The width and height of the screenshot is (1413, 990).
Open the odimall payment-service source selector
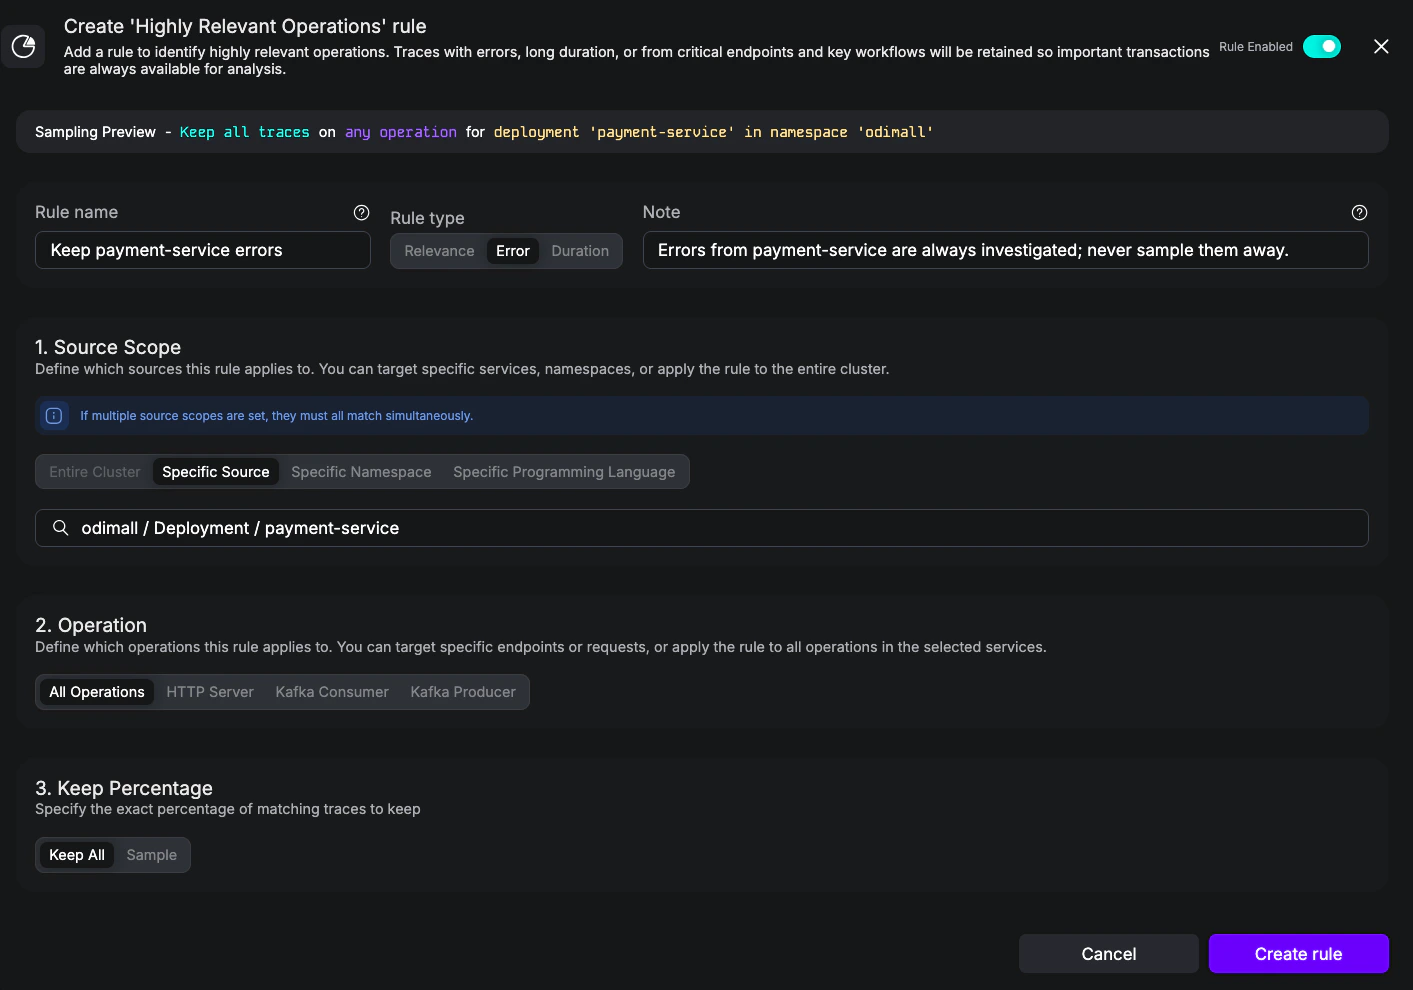[702, 528]
